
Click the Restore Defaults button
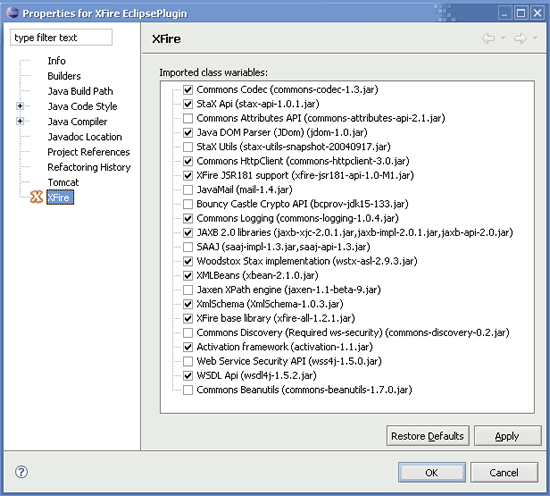point(428,436)
